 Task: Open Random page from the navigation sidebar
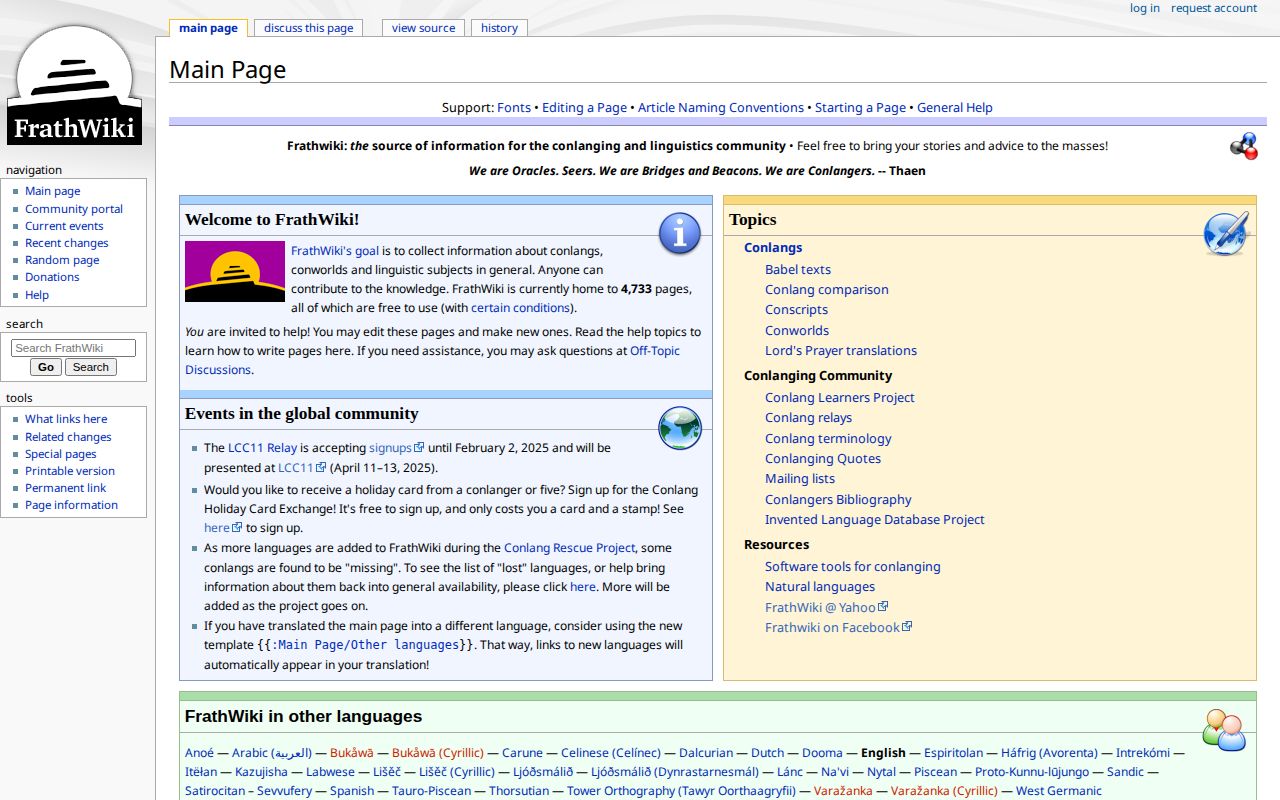click(x=62, y=260)
